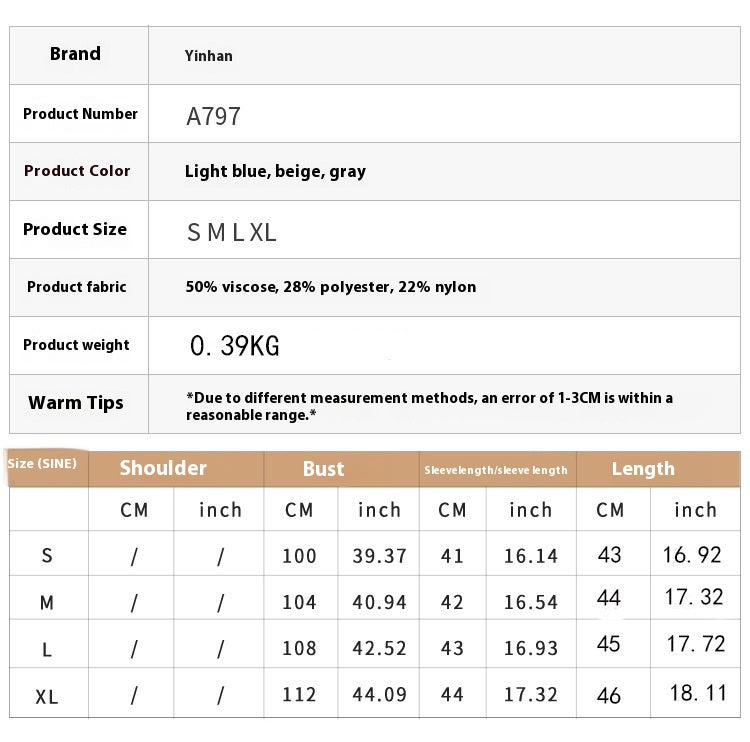Viewport: 750px width, 742px height.
Task: Click the 0.39KG product weight value
Action: [x=235, y=346]
